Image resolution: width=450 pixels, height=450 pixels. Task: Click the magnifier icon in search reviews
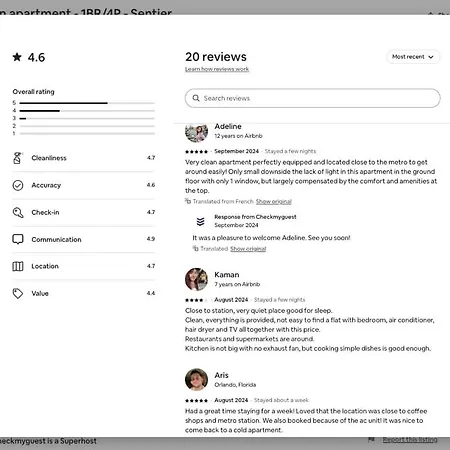[x=196, y=98]
